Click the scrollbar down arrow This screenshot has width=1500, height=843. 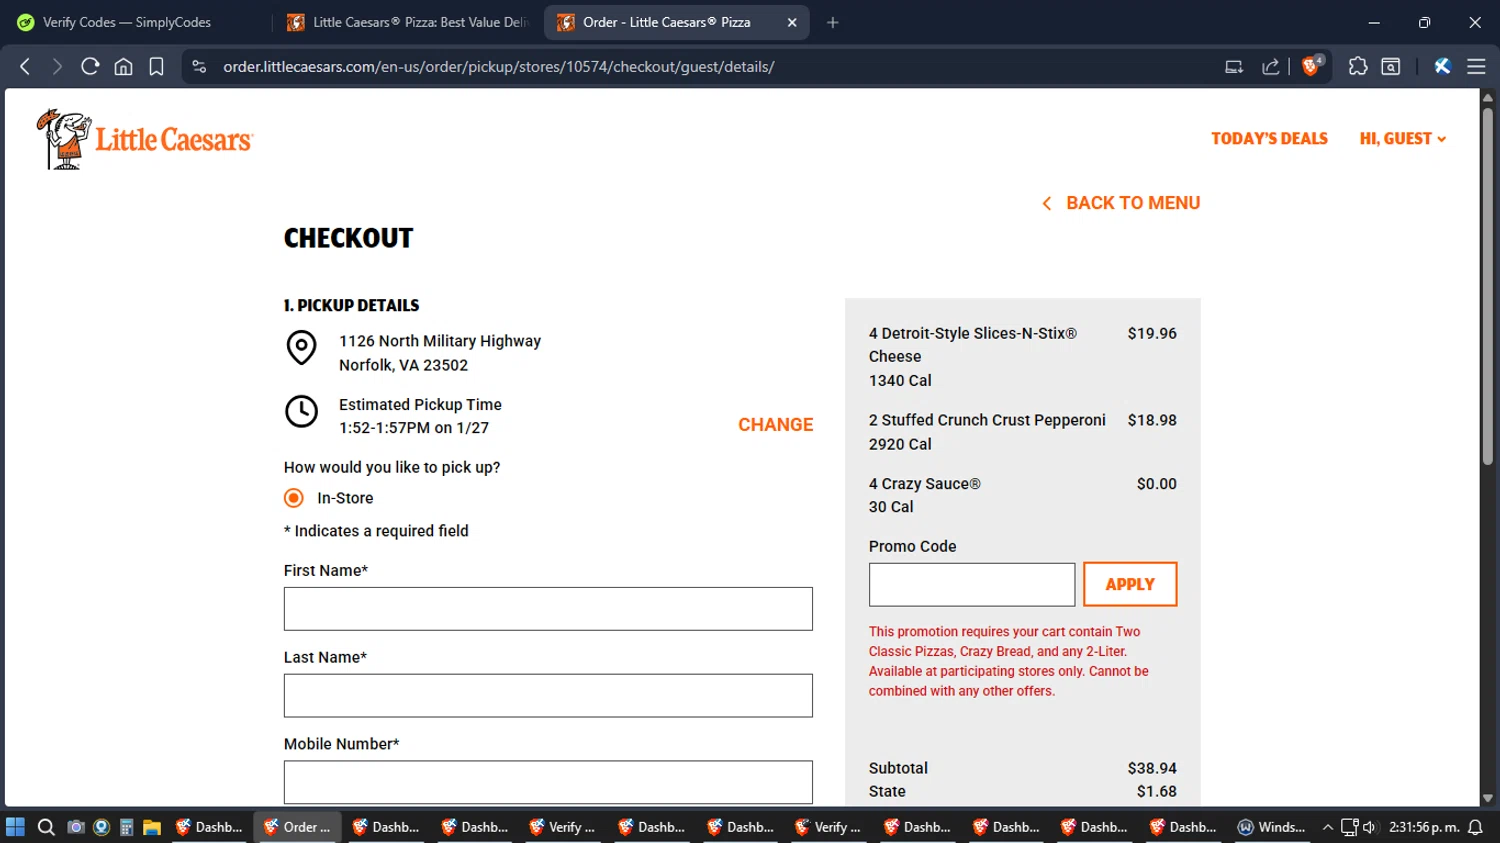[1488, 798]
